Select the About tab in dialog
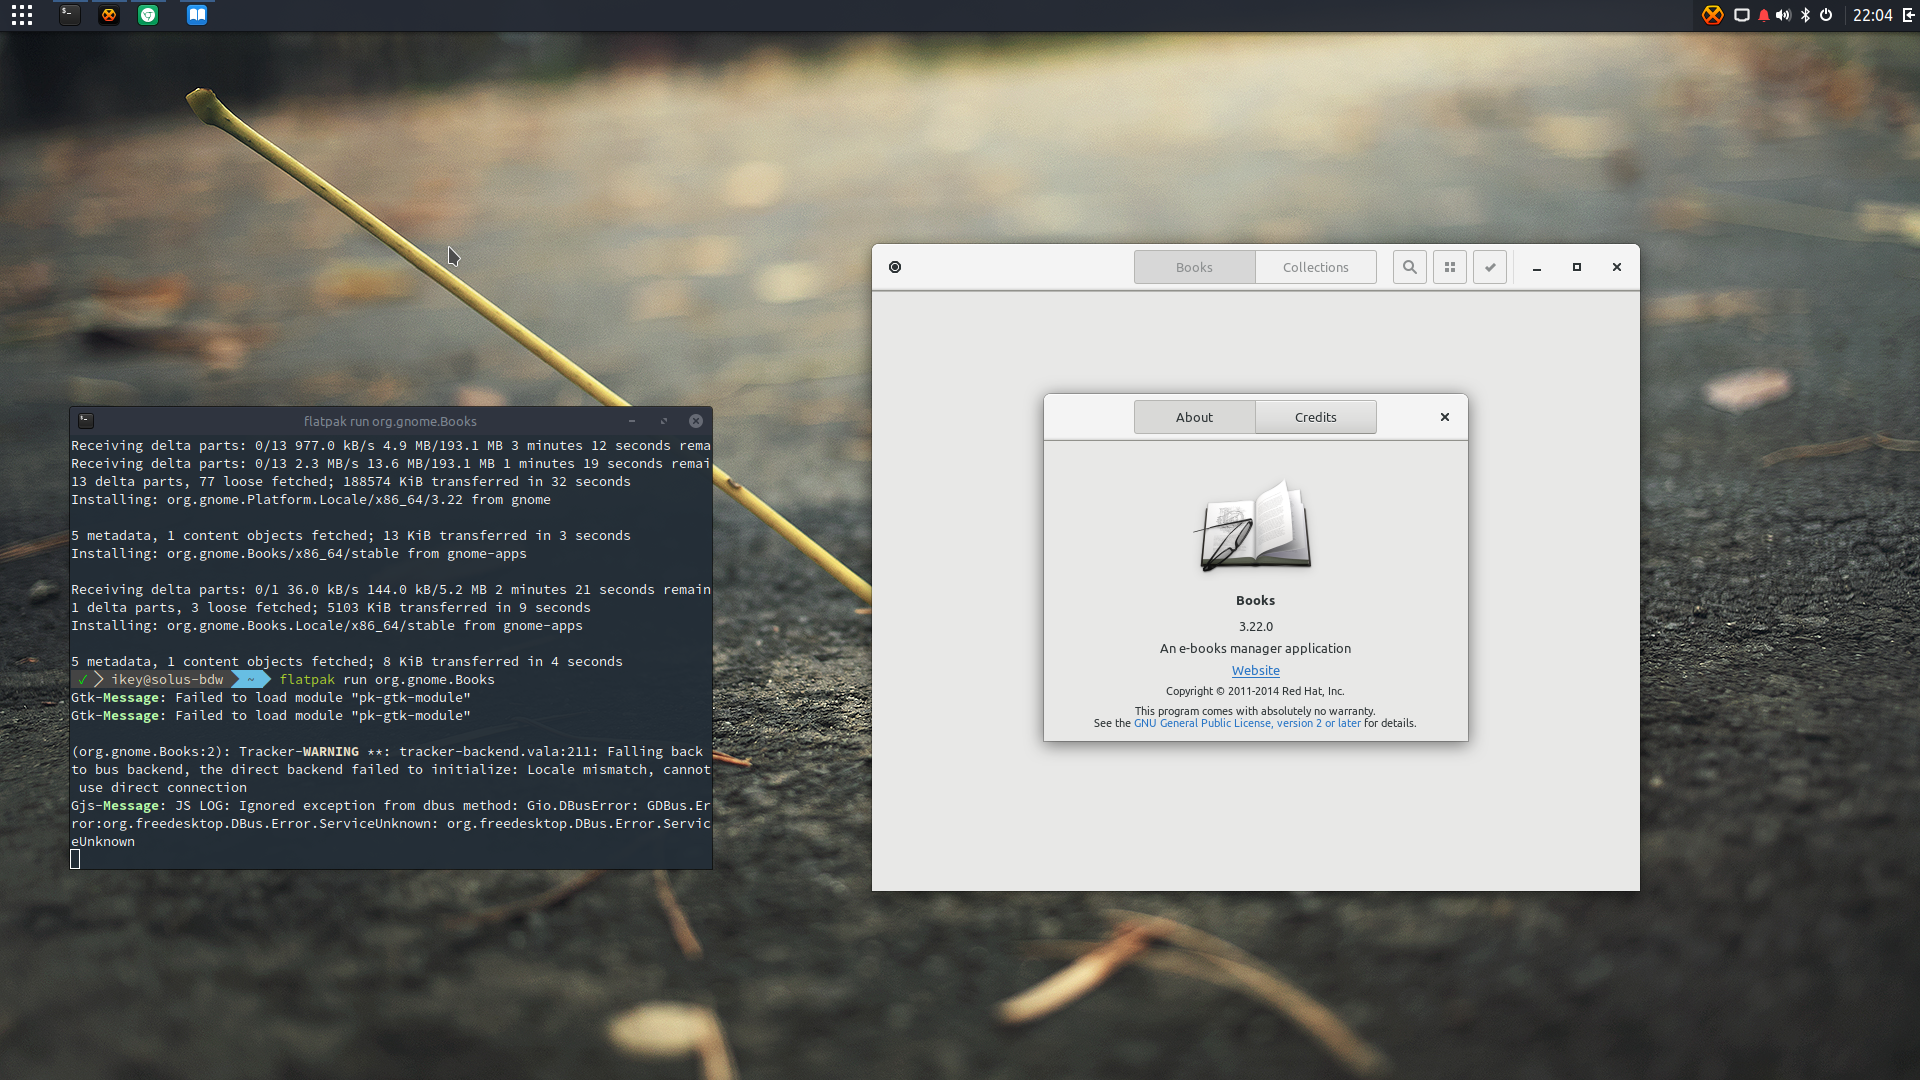 click(x=1194, y=417)
